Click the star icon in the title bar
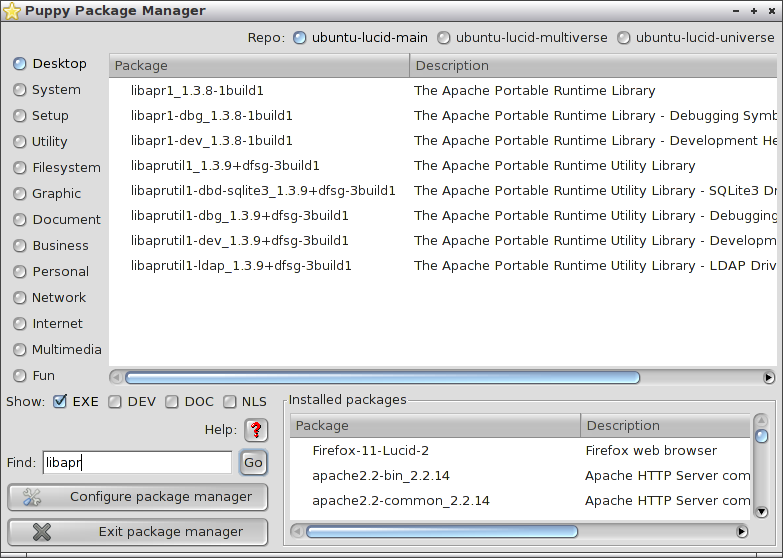Image resolution: width=783 pixels, height=558 pixels. pos(11,11)
